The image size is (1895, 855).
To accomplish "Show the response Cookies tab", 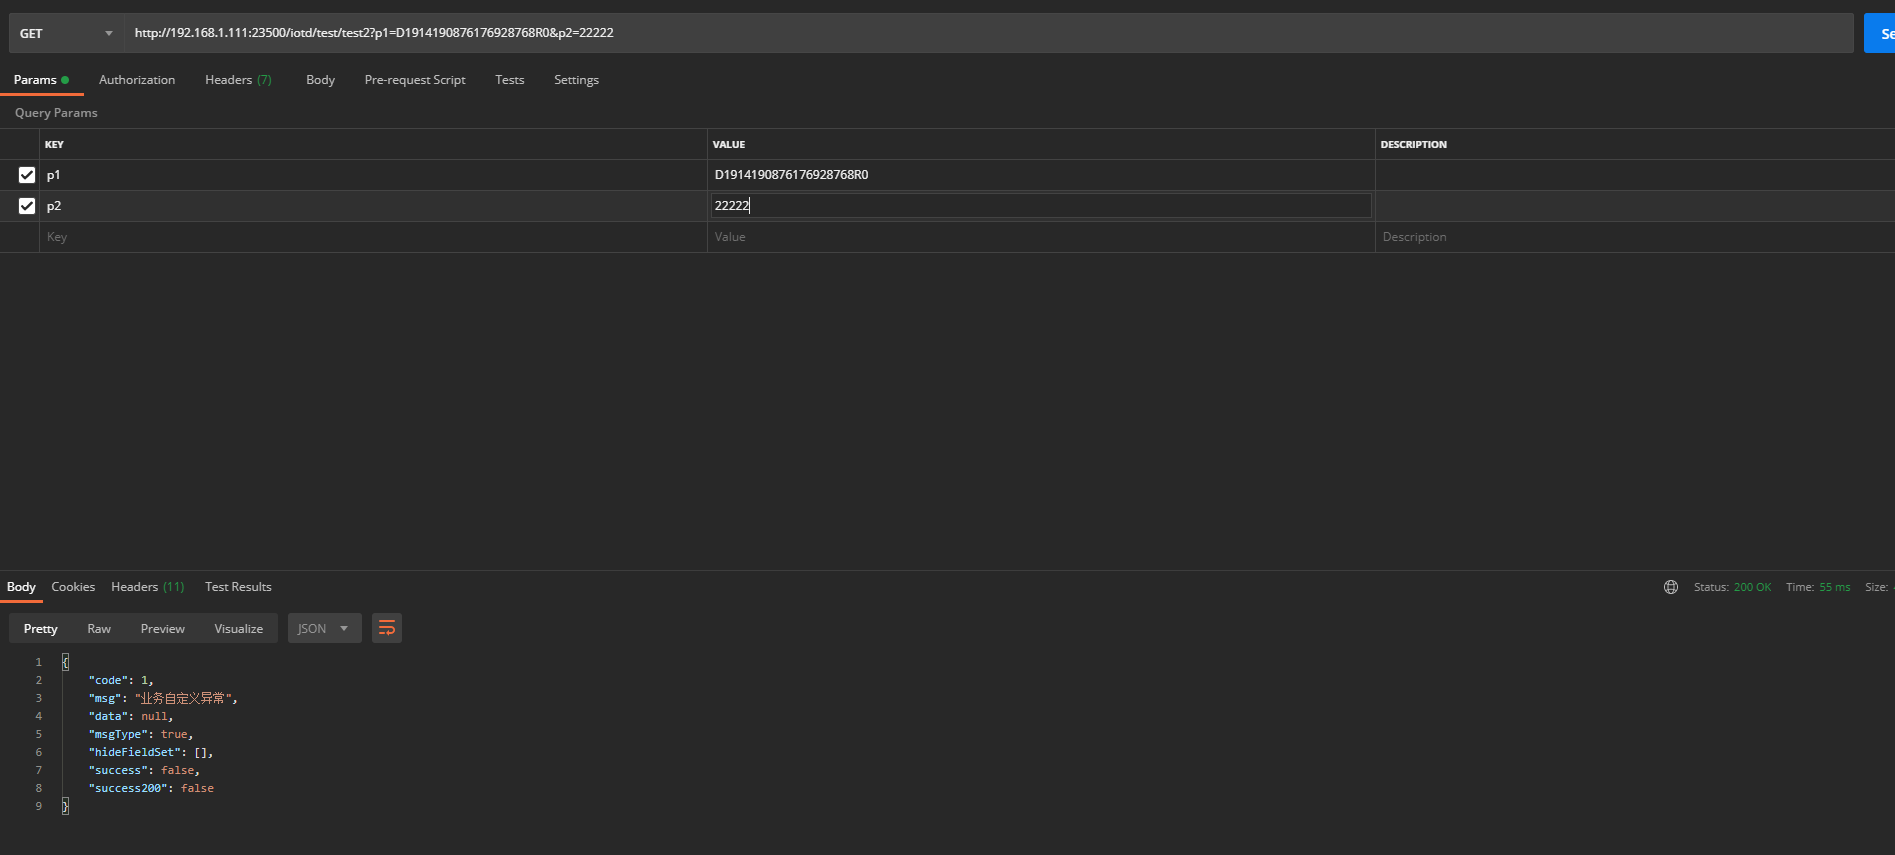I will (73, 587).
